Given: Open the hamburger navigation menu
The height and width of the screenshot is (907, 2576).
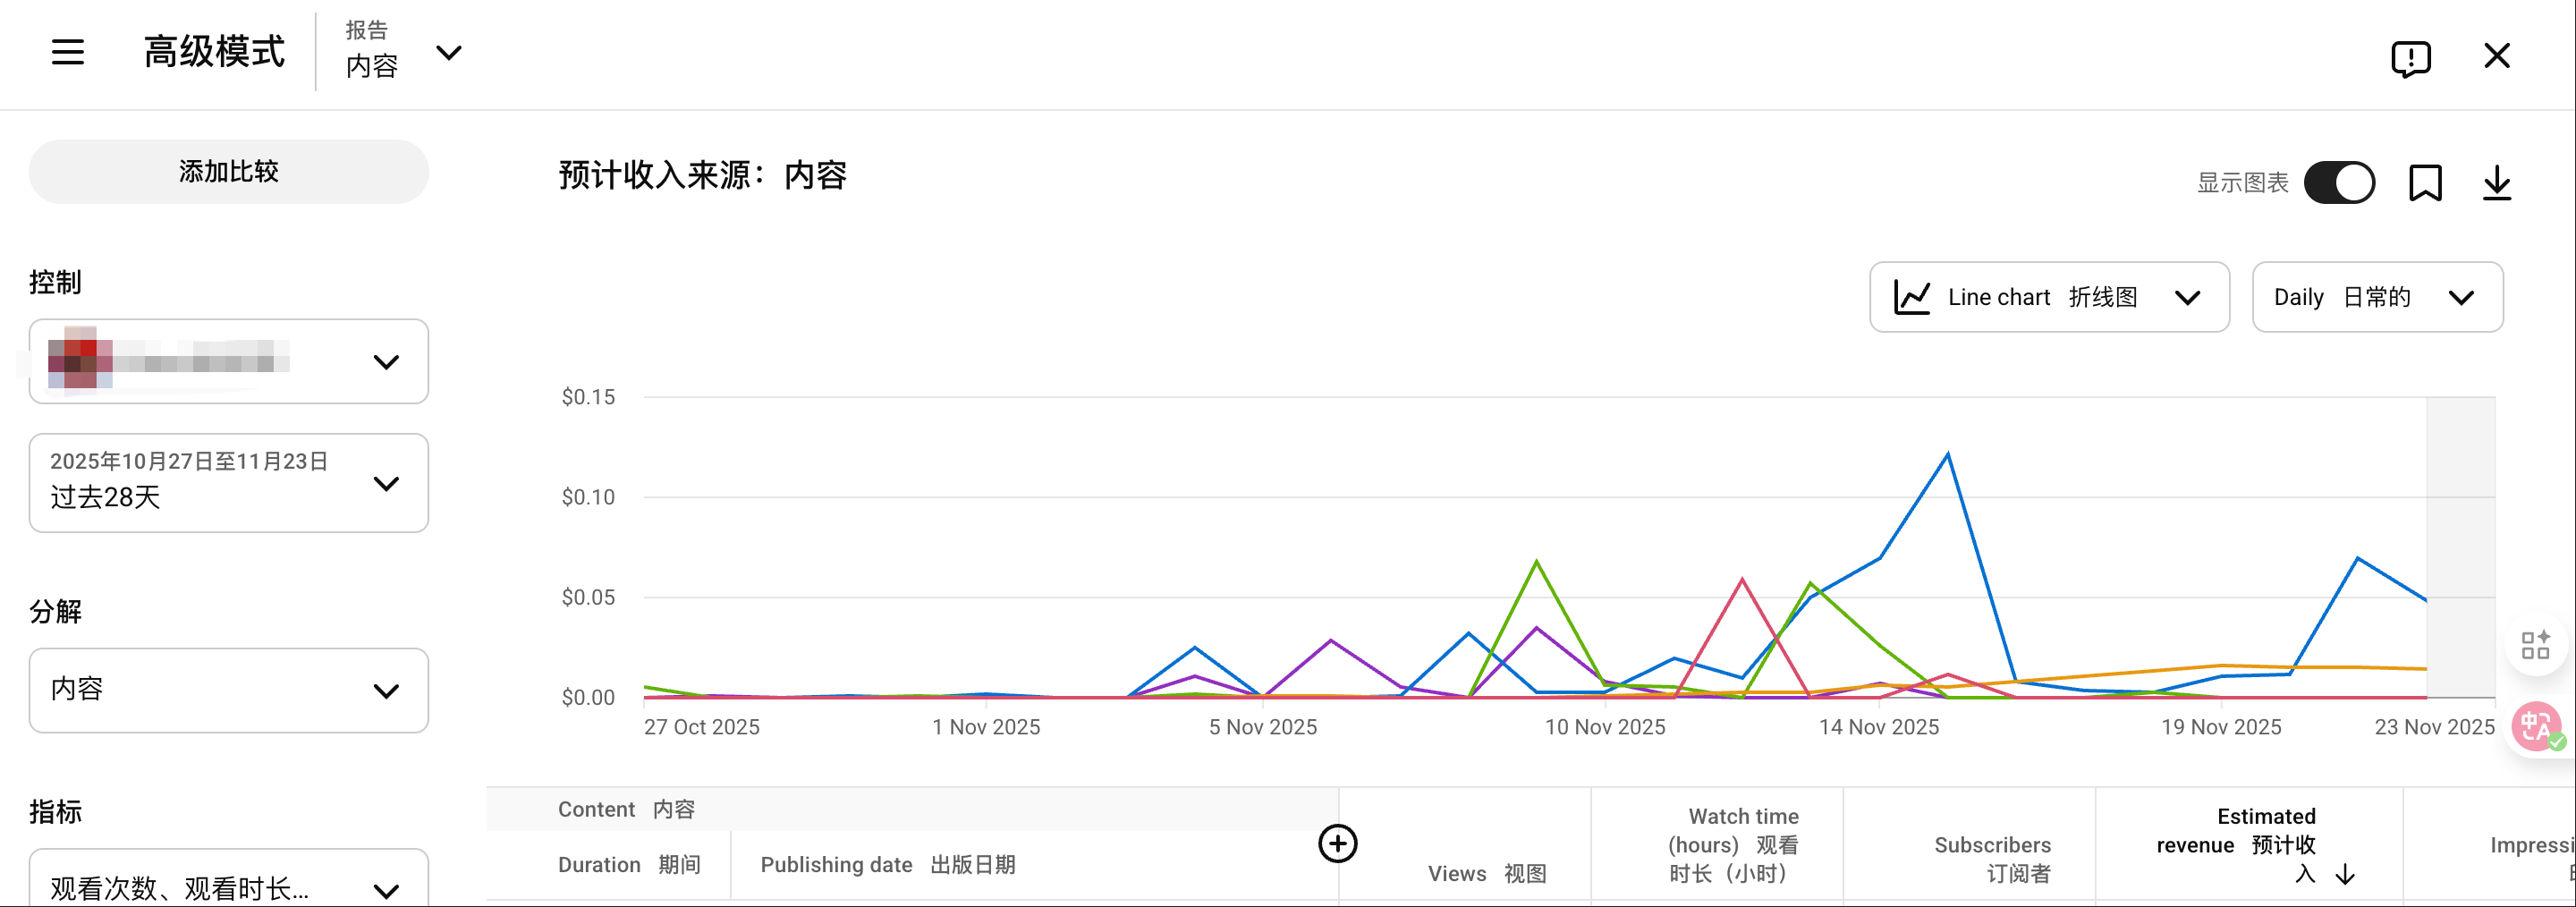Looking at the screenshot, I should (x=68, y=52).
